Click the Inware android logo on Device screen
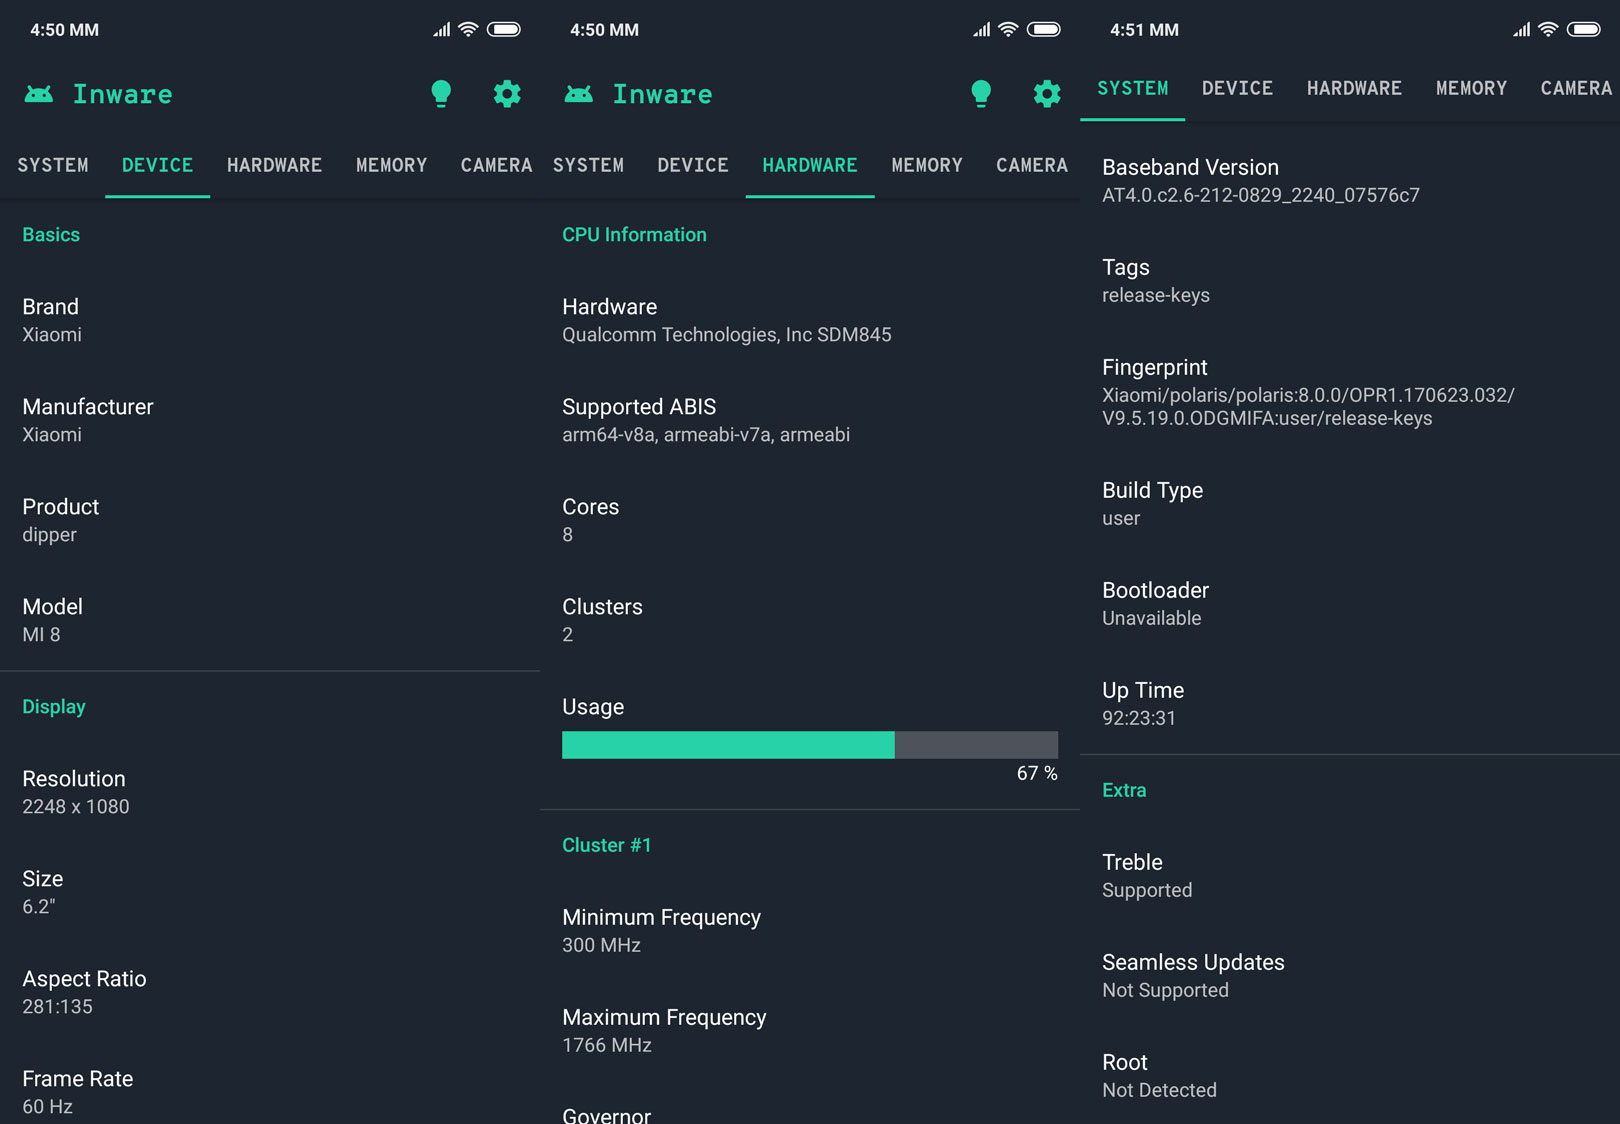The width and height of the screenshot is (1620, 1124). click(x=39, y=94)
